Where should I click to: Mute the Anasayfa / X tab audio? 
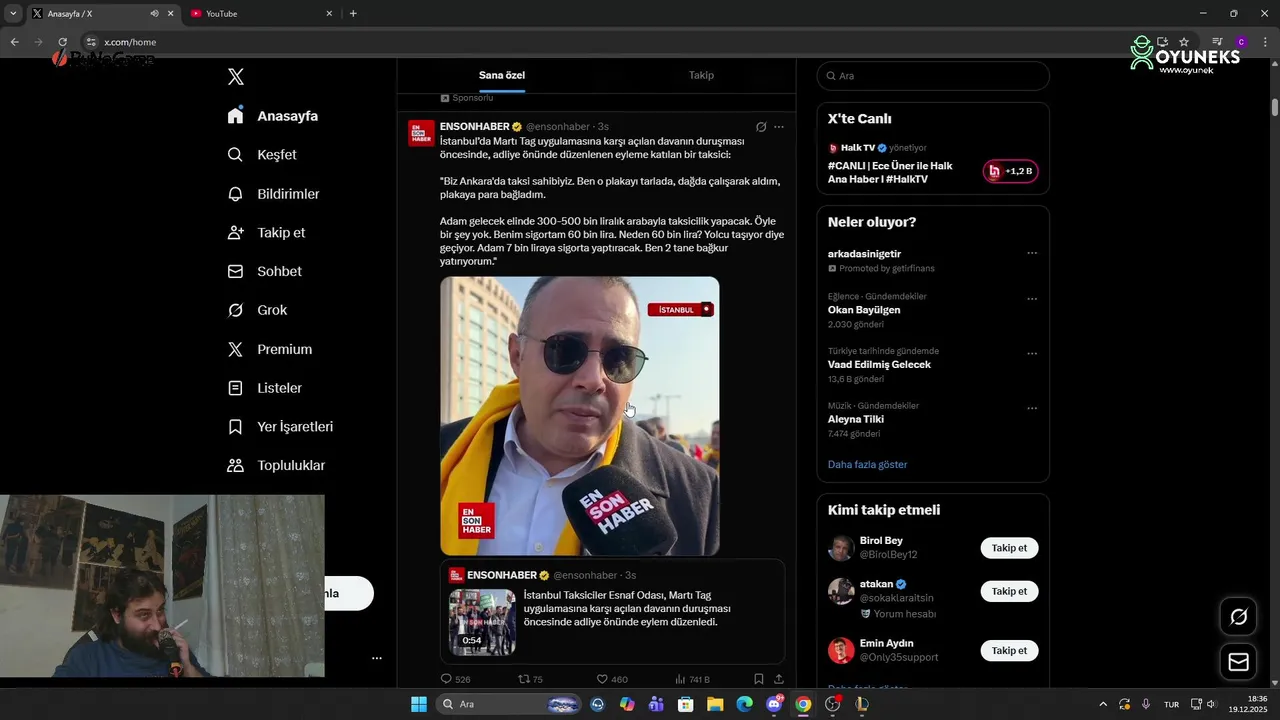[x=154, y=14]
